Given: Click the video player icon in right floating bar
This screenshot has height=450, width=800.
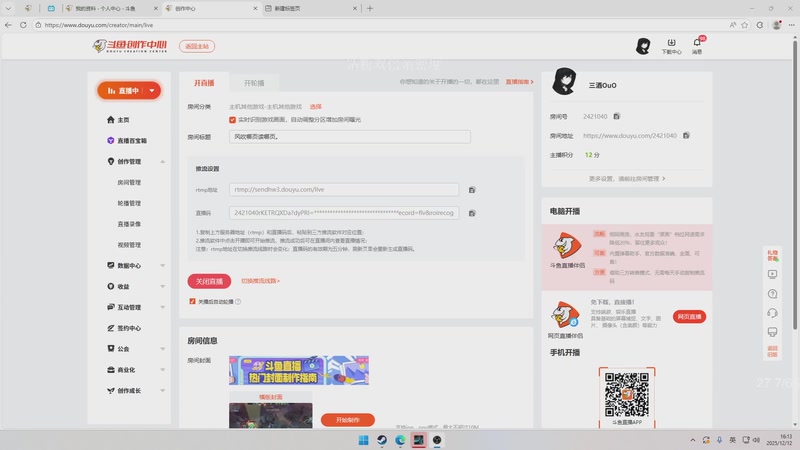Looking at the screenshot, I should pyautogui.click(x=772, y=274).
